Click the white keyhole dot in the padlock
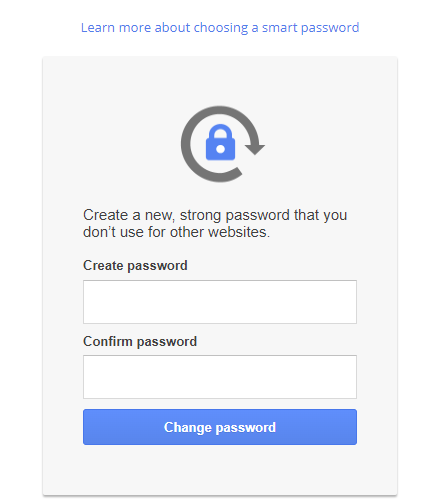The height and width of the screenshot is (503, 434). click(x=220, y=149)
